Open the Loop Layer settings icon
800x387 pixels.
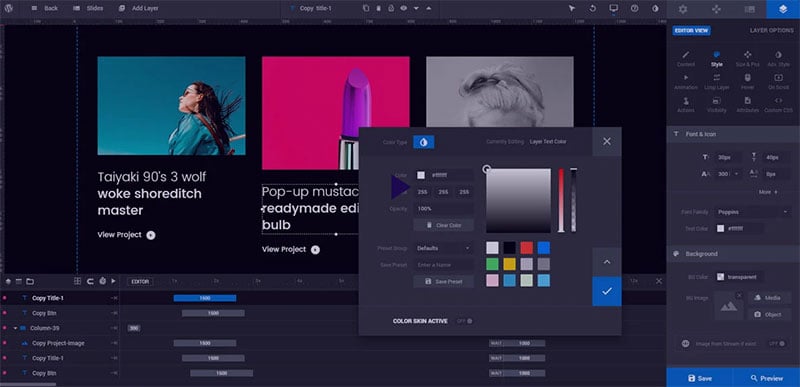(x=717, y=82)
